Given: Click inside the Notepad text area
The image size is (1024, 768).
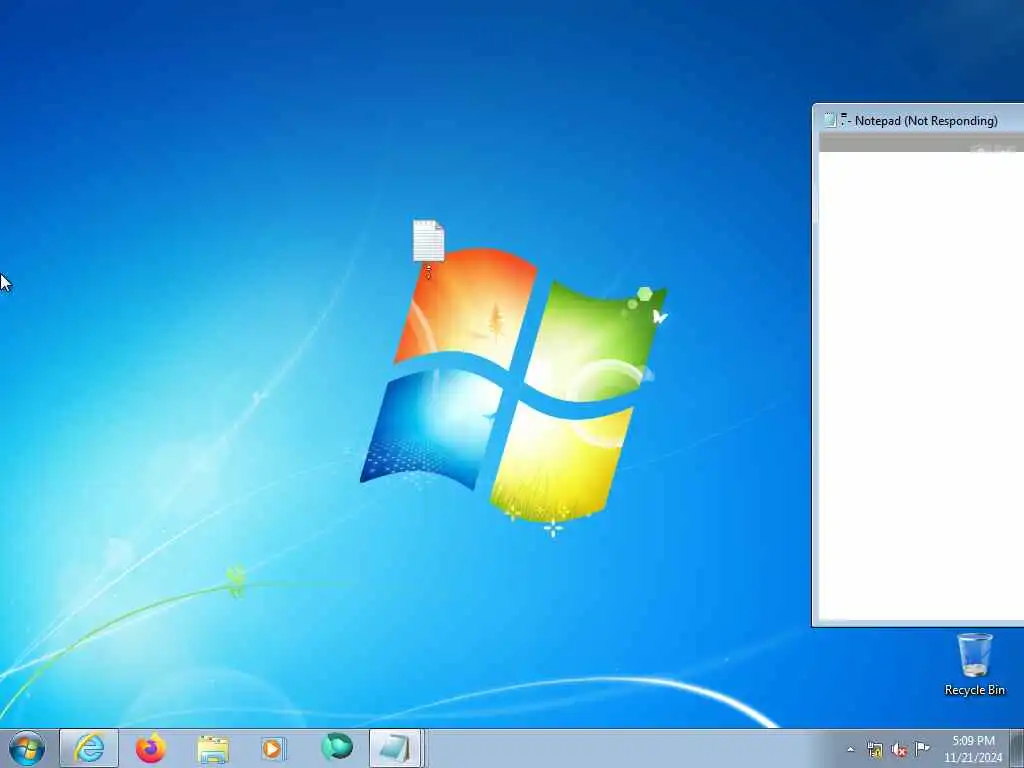Looking at the screenshot, I should pyautogui.click(x=921, y=385).
